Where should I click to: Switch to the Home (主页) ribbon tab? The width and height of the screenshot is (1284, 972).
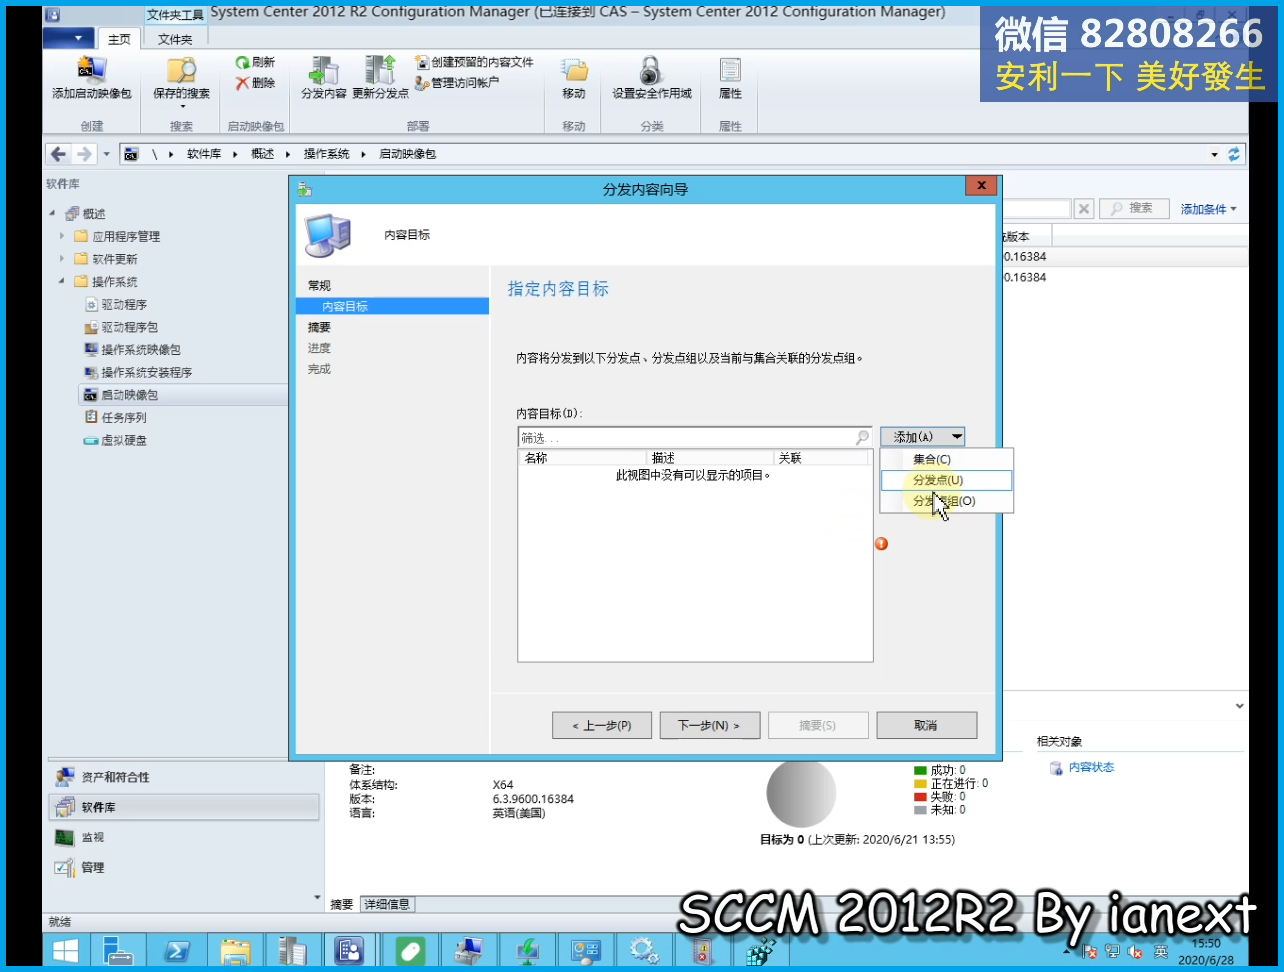[x=119, y=39]
